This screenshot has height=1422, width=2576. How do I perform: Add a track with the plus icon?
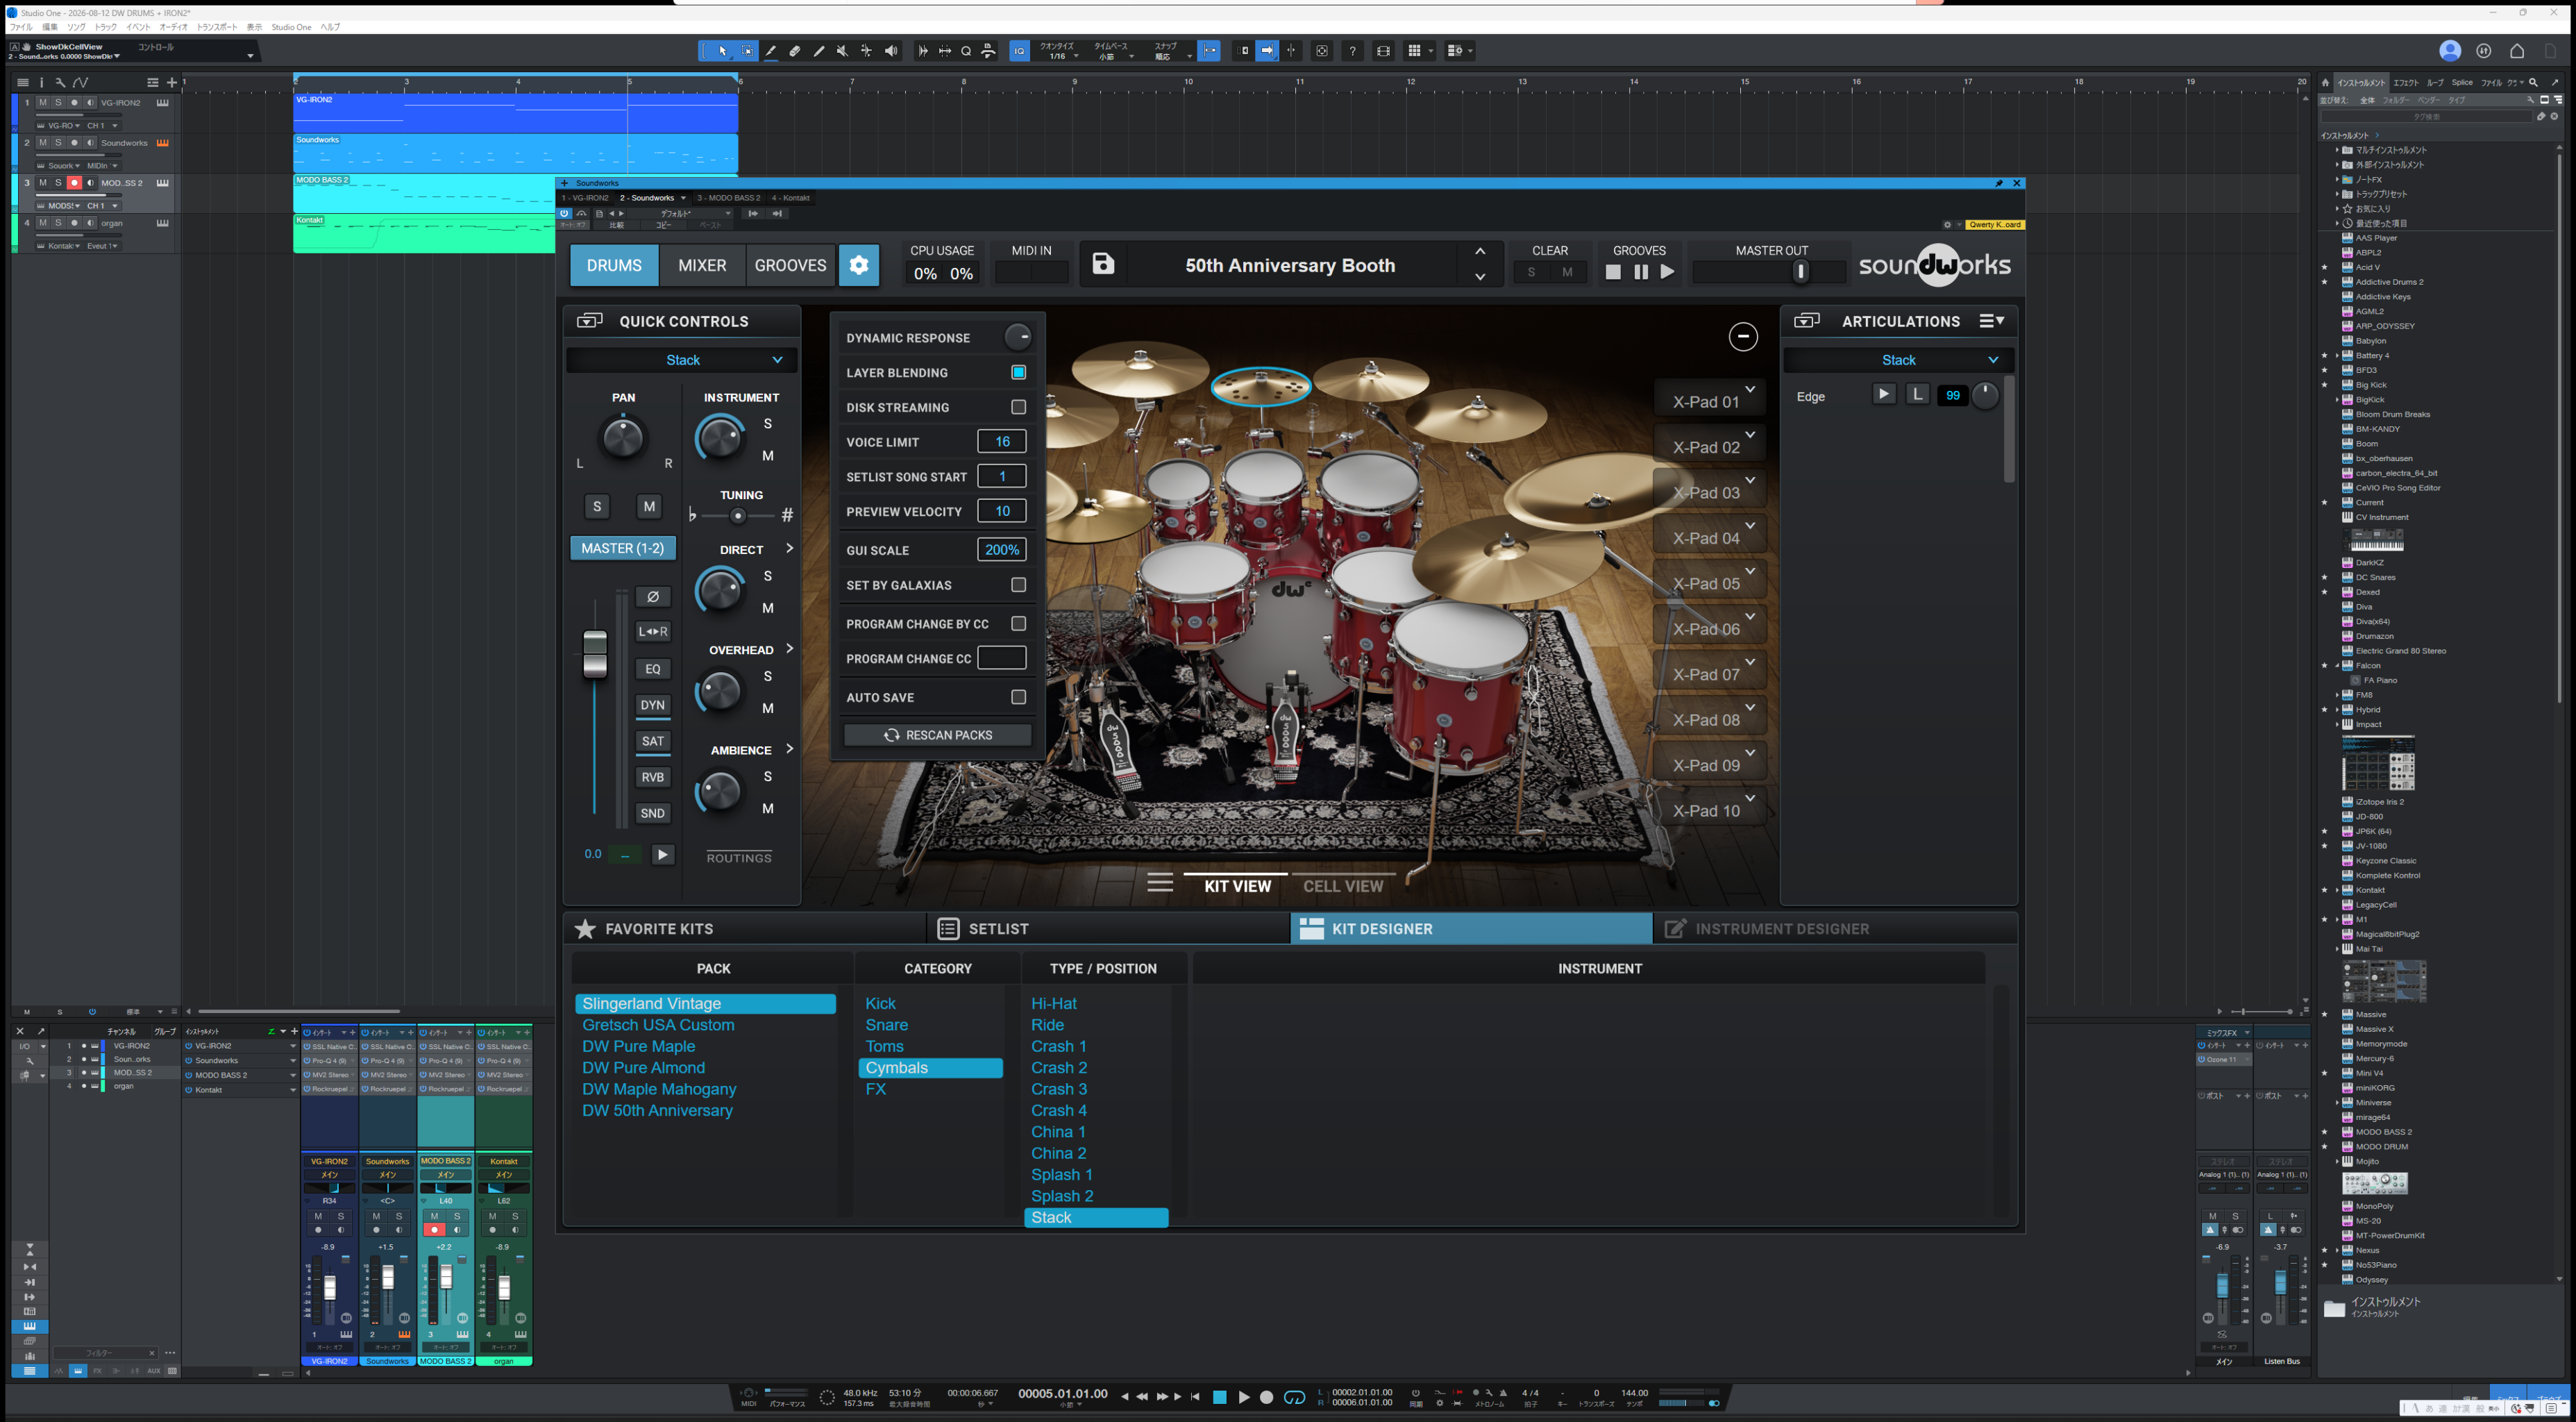pyautogui.click(x=172, y=82)
